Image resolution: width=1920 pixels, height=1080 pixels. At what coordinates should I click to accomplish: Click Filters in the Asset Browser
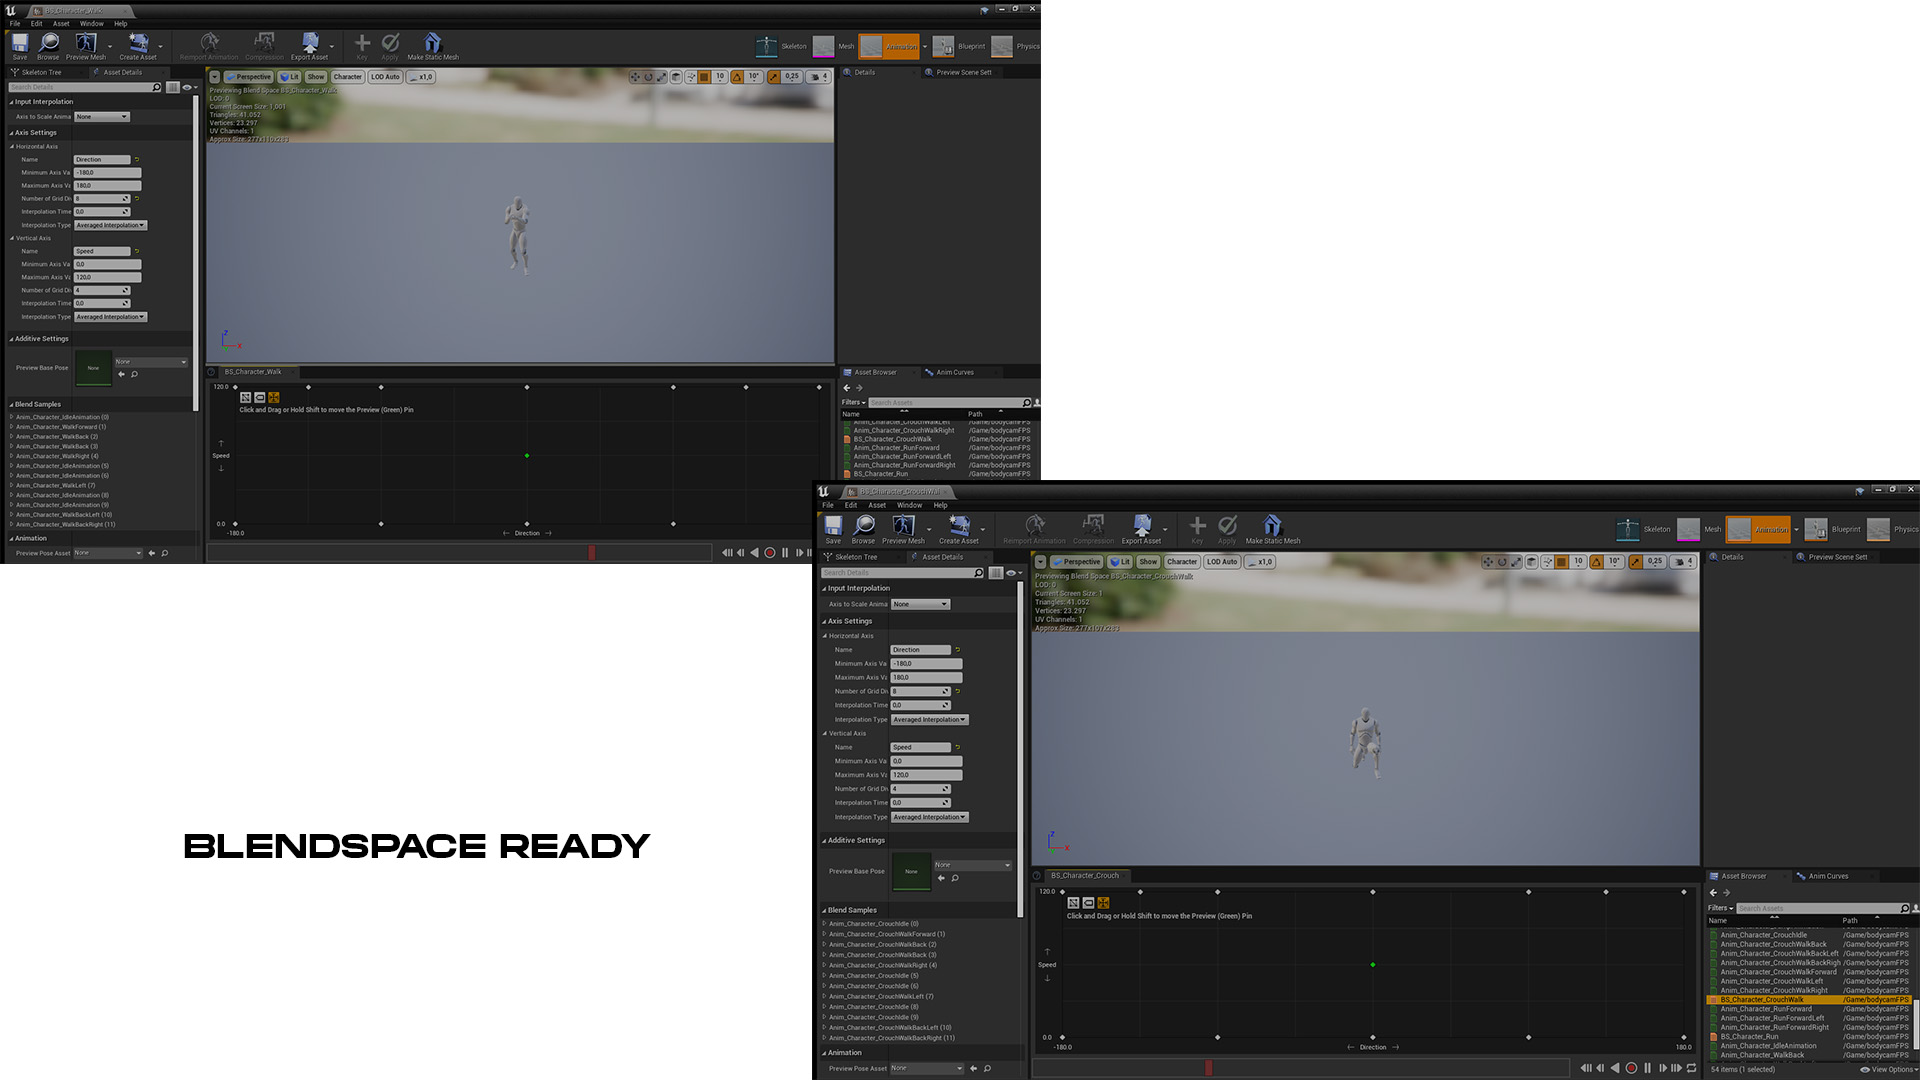[1718, 908]
